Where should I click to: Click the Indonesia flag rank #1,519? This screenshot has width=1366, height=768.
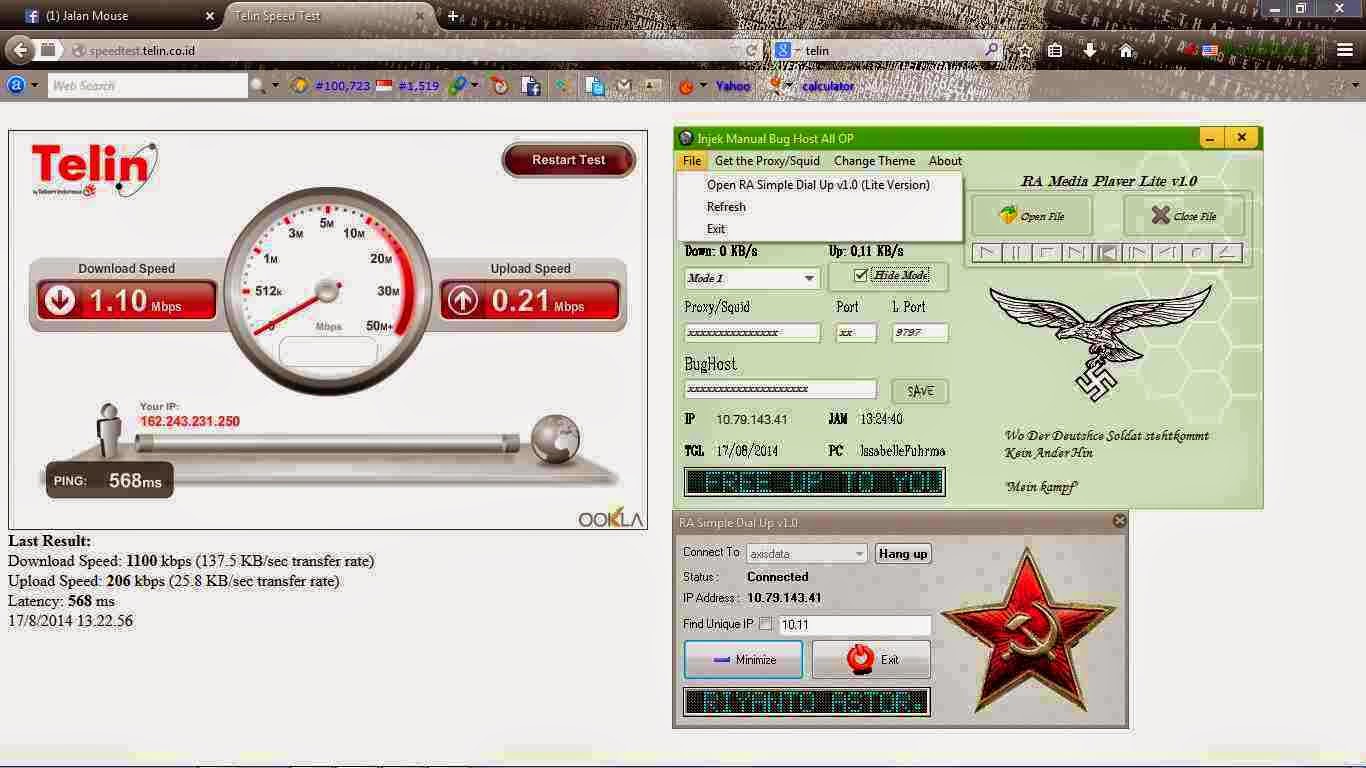pos(384,86)
